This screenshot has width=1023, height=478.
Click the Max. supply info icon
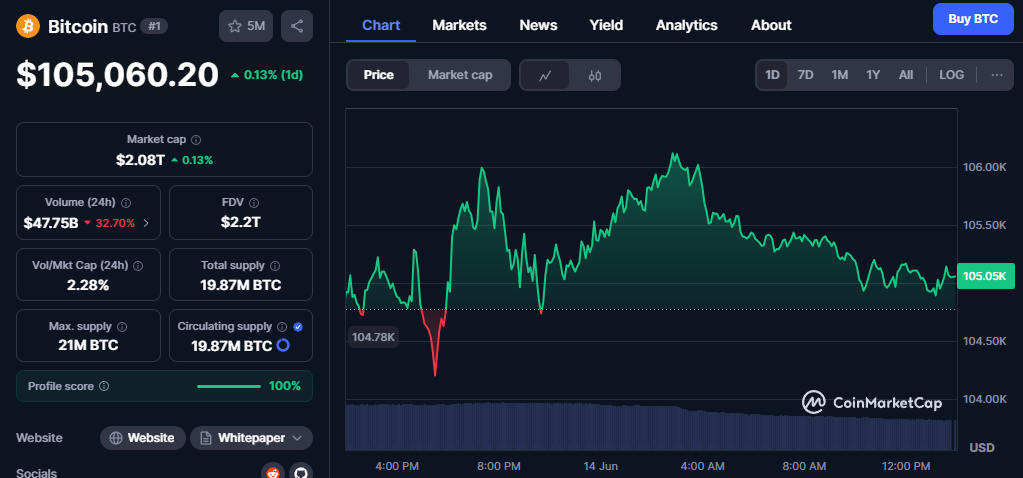(121, 327)
